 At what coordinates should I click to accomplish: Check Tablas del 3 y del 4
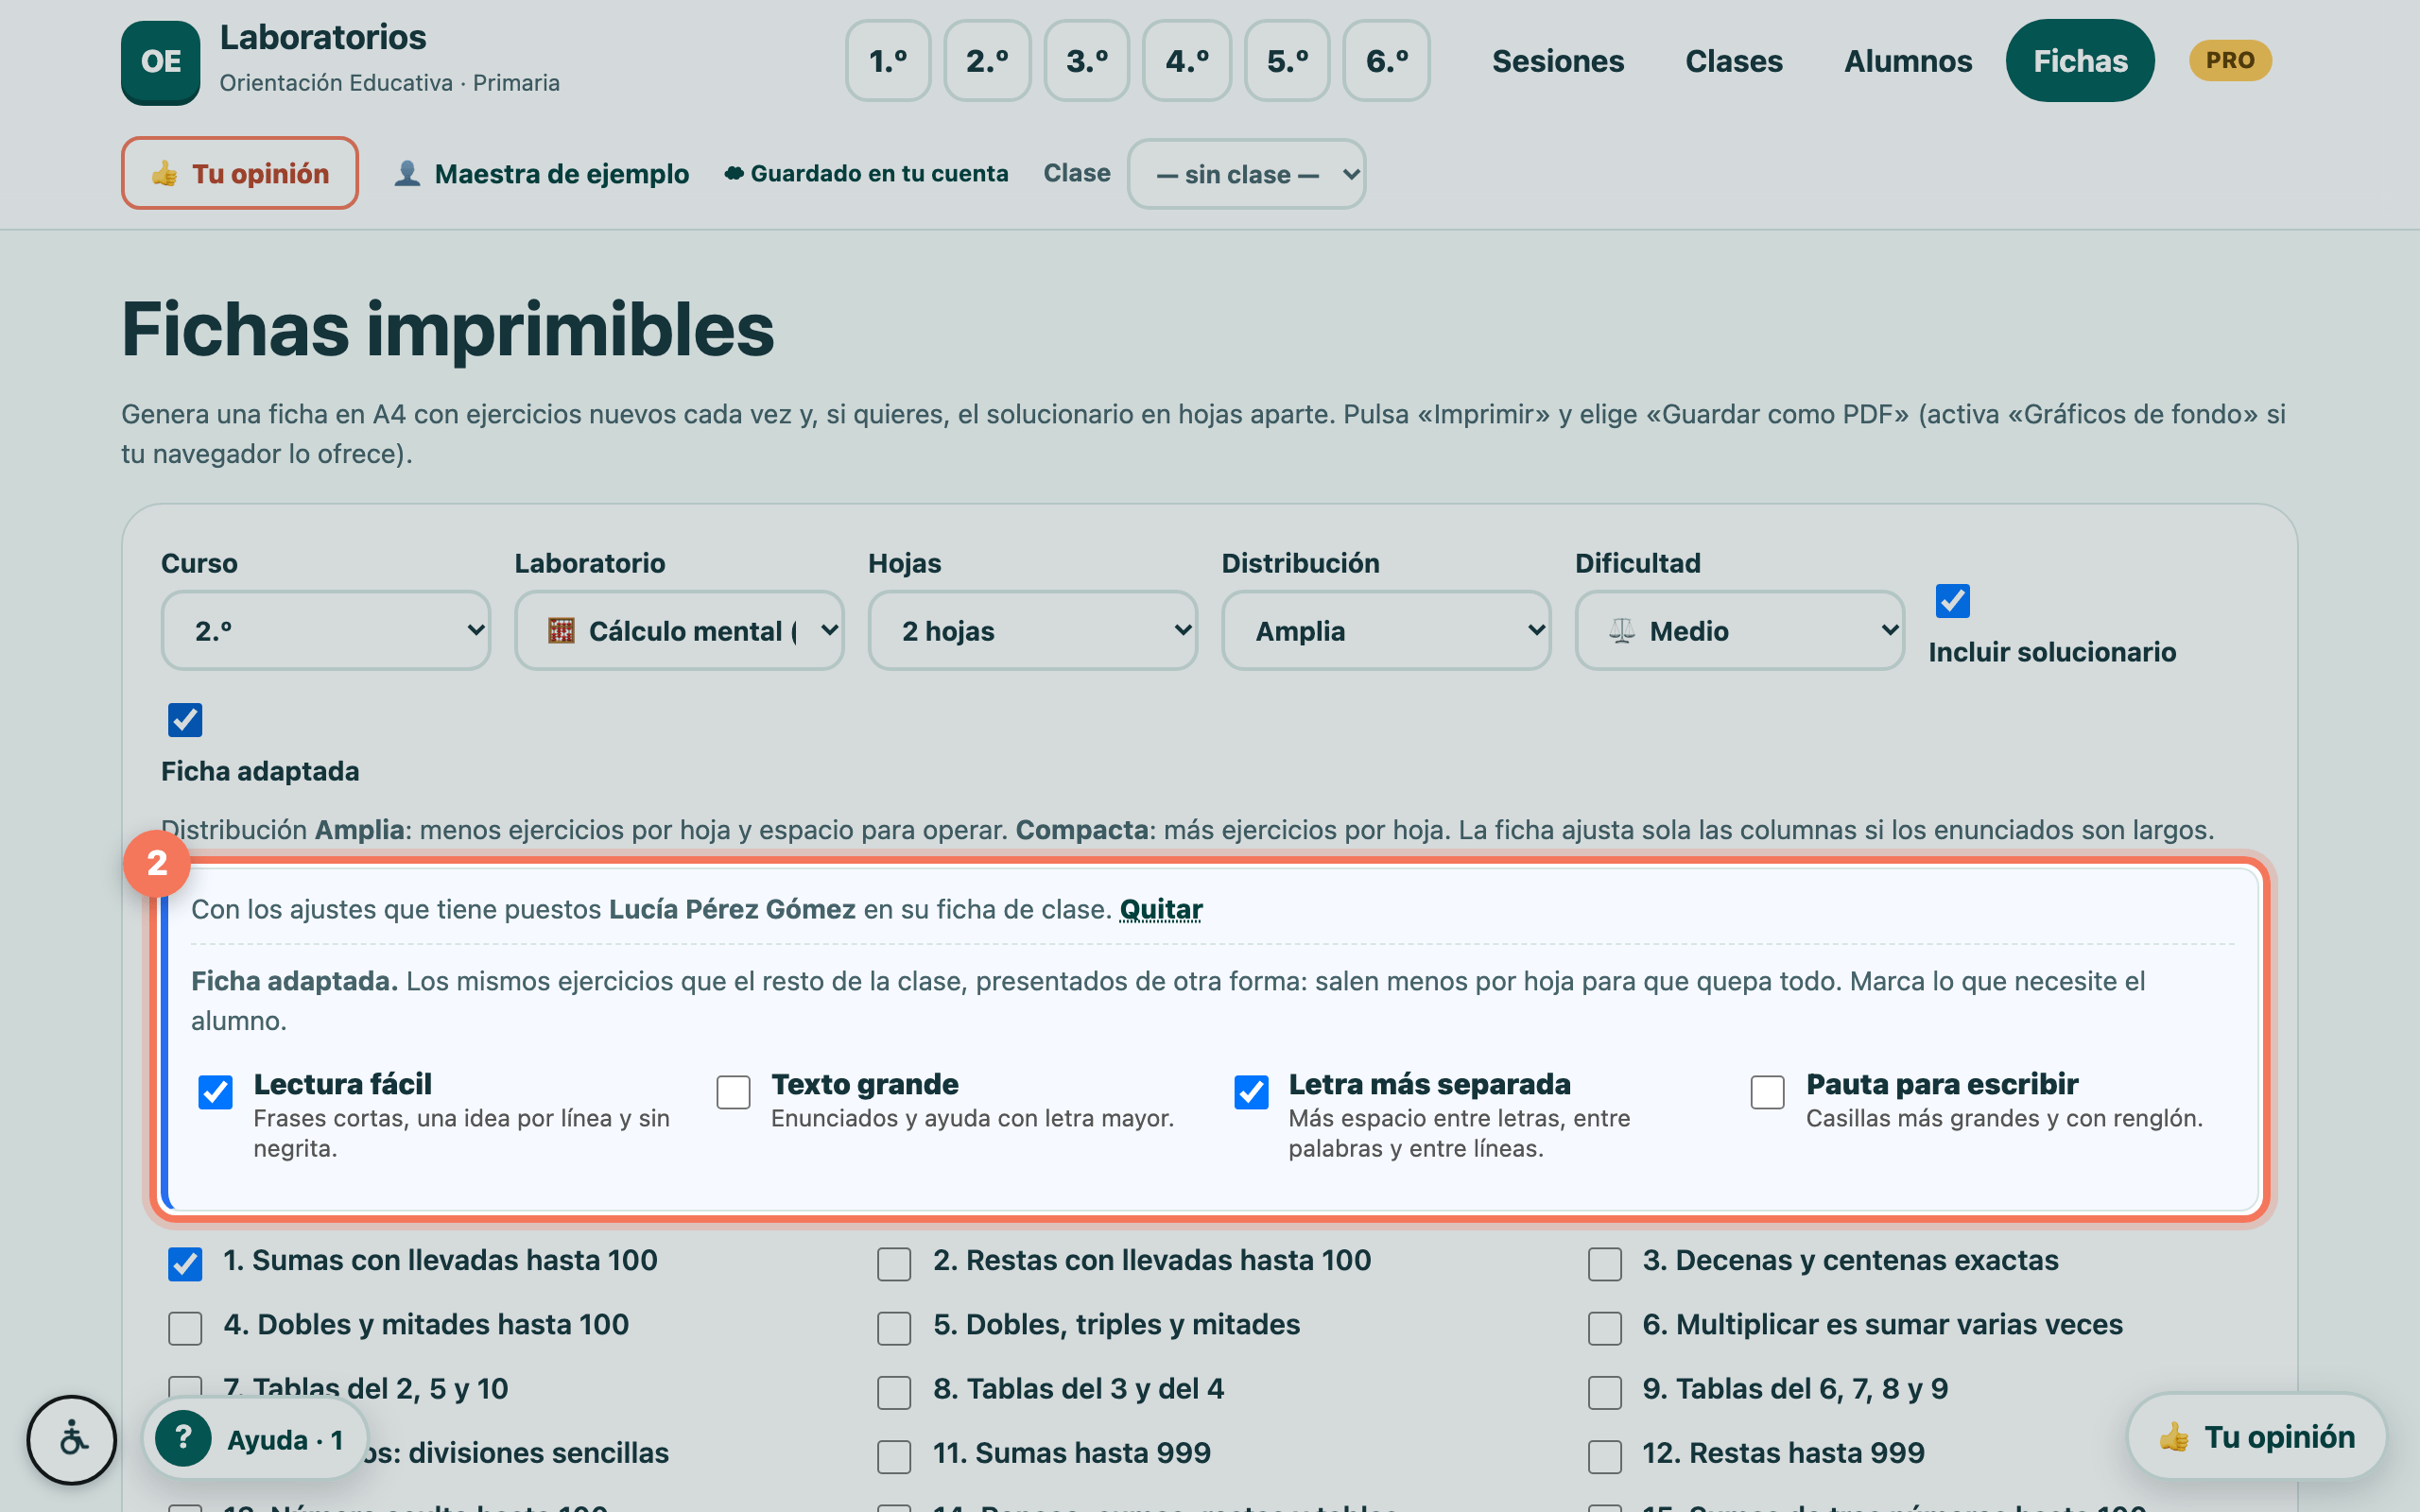tap(894, 1392)
